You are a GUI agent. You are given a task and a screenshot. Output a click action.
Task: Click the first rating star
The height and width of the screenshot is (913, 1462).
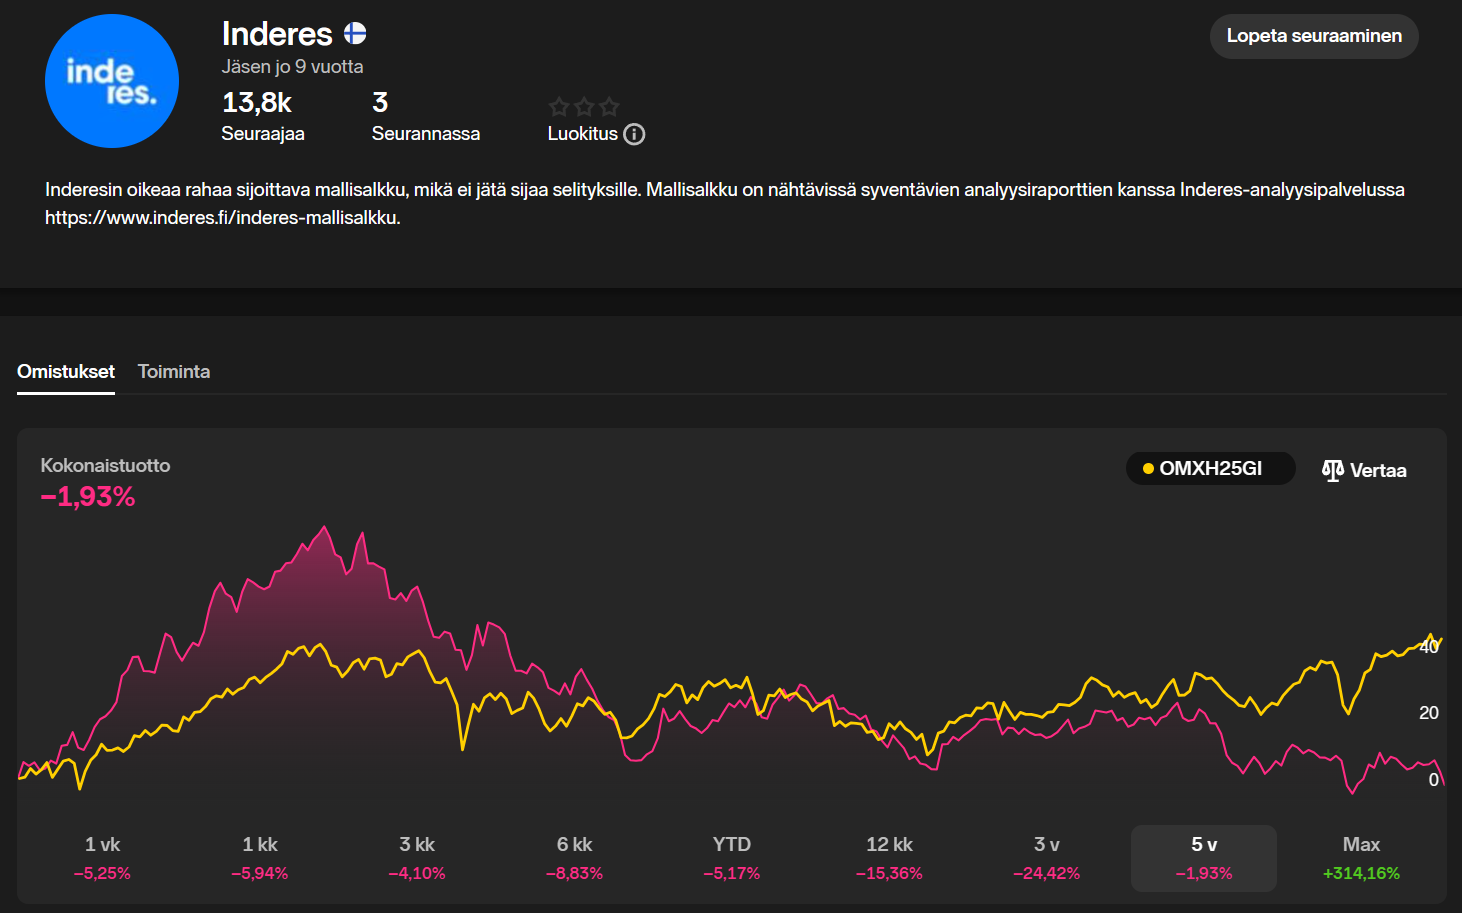point(559,106)
